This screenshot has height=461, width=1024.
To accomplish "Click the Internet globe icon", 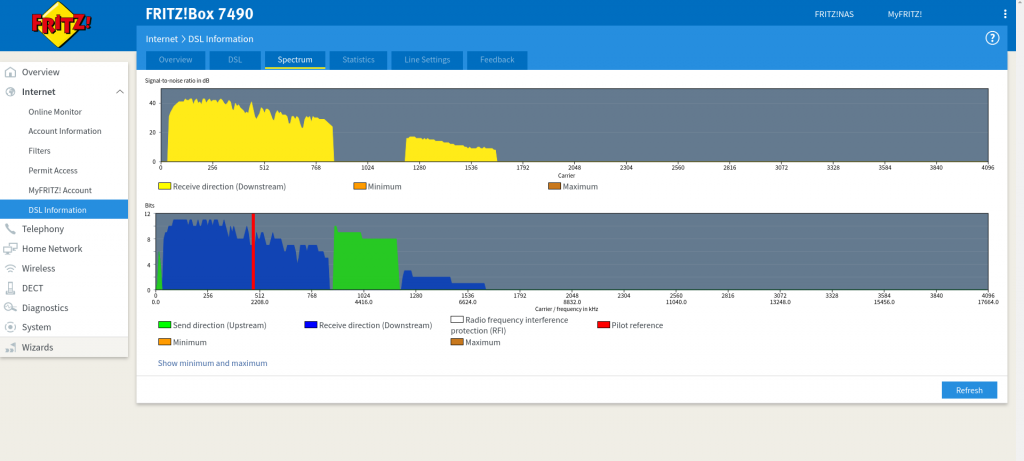I will click(x=10, y=92).
